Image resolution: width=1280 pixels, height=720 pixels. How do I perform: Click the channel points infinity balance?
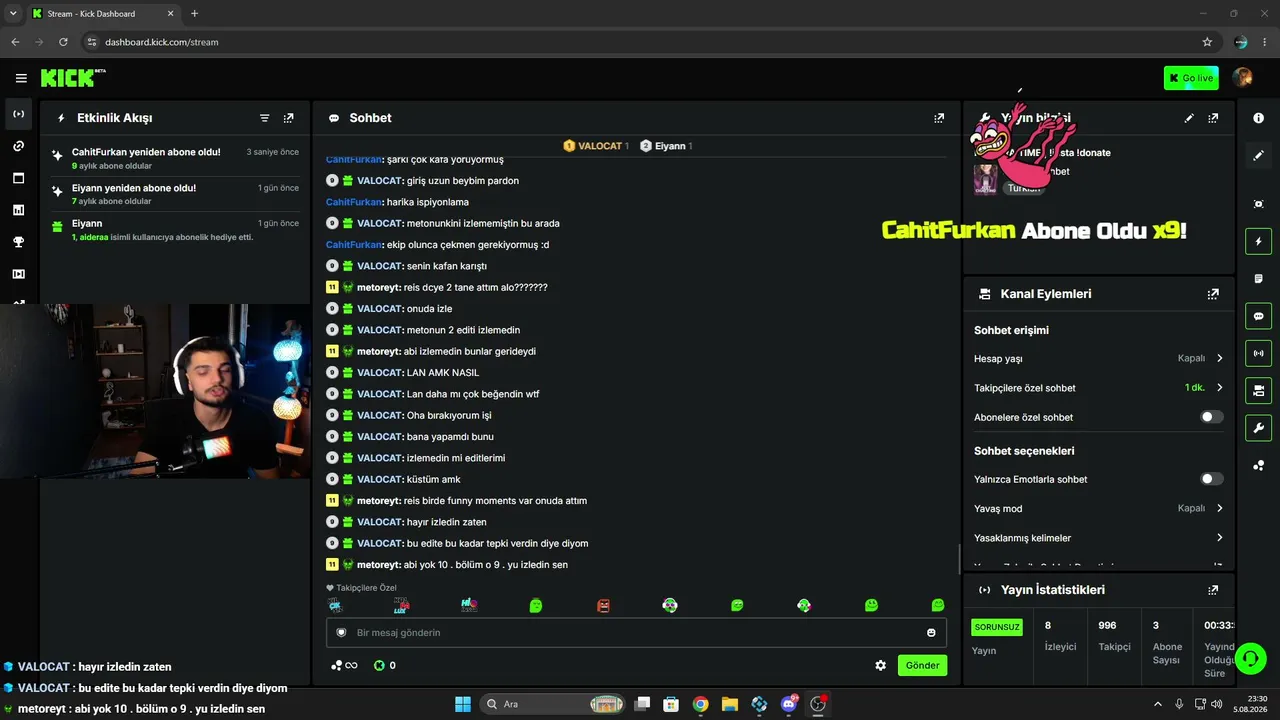(x=344, y=665)
